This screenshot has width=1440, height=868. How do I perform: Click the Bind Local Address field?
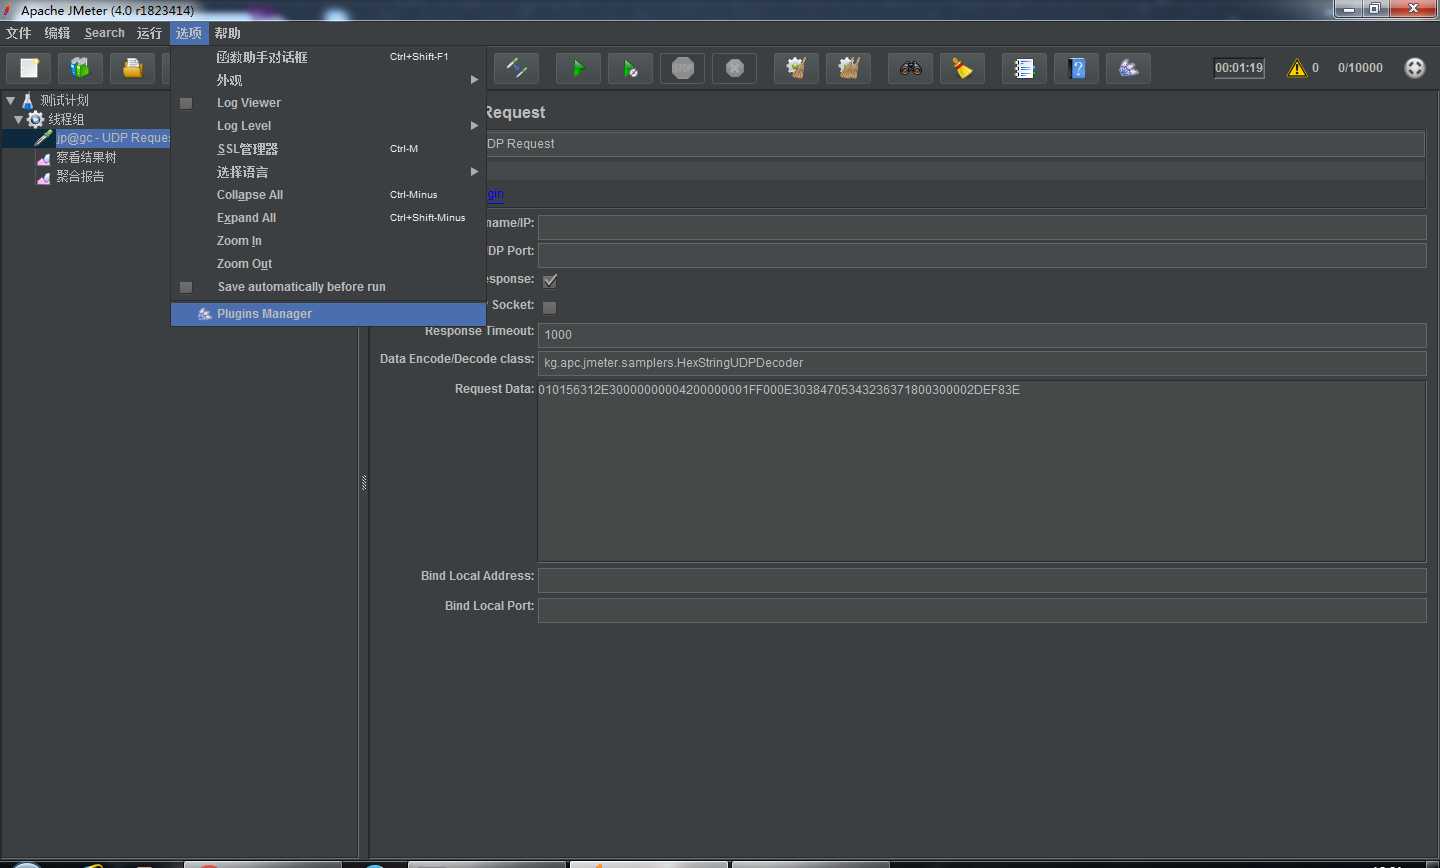click(982, 580)
